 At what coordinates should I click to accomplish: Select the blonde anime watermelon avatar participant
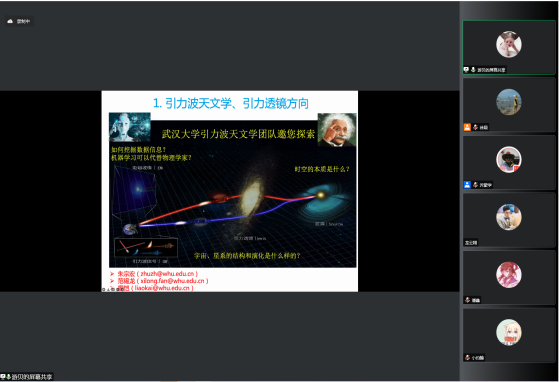509,332
